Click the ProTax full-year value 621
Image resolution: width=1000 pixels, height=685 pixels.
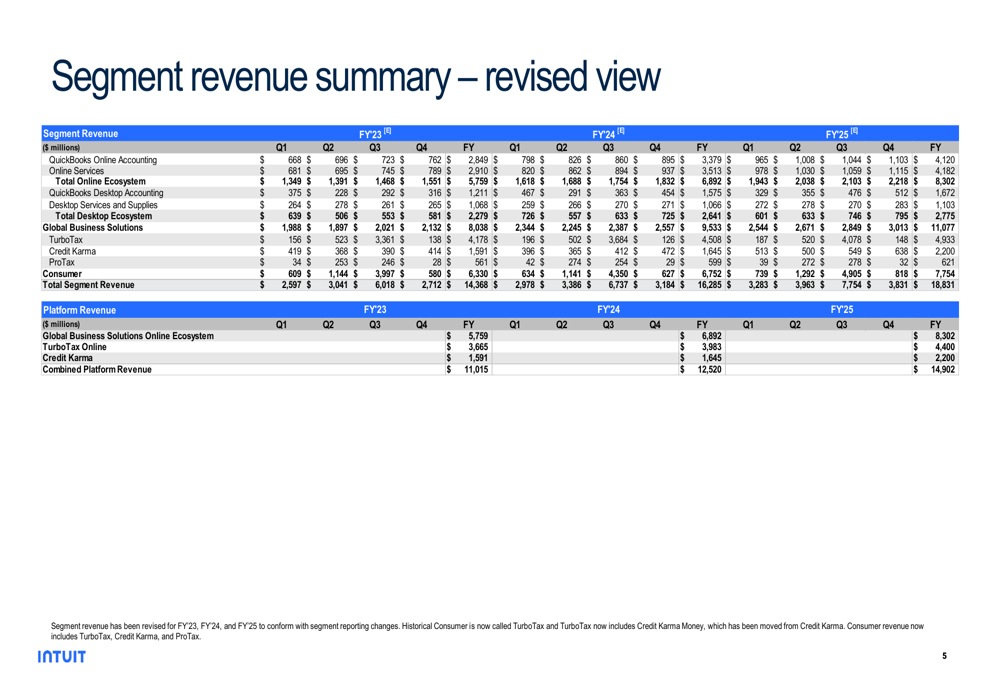coord(948,262)
